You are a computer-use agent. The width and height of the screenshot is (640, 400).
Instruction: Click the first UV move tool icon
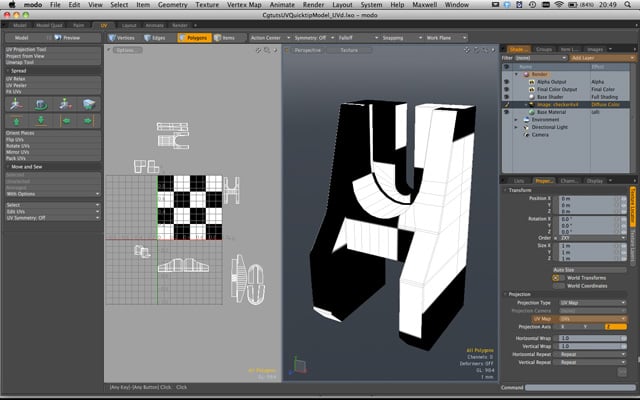pyautogui.click(x=17, y=103)
